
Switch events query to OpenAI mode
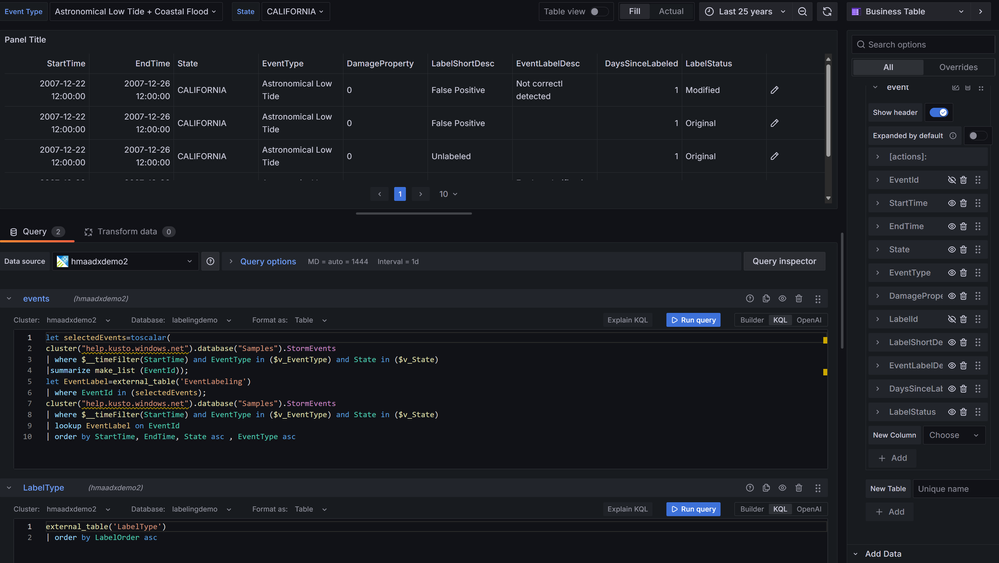(809, 320)
